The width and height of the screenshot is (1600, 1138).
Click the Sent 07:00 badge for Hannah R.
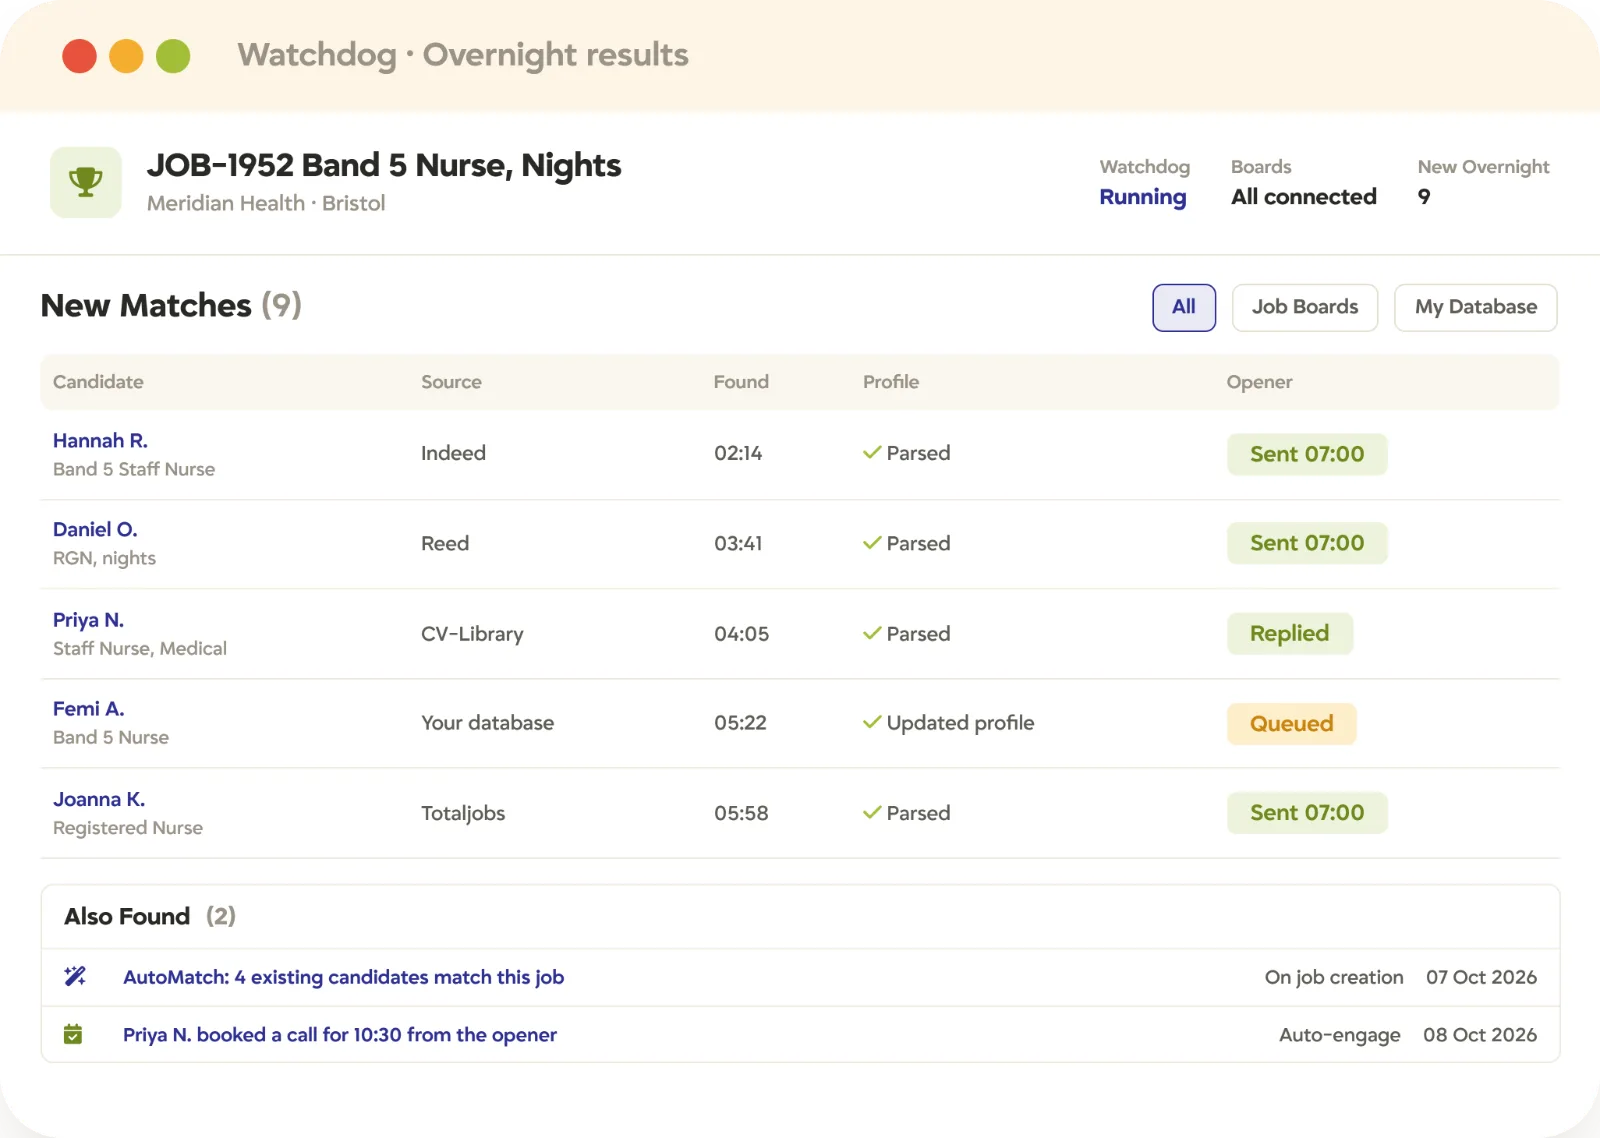tap(1307, 454)
